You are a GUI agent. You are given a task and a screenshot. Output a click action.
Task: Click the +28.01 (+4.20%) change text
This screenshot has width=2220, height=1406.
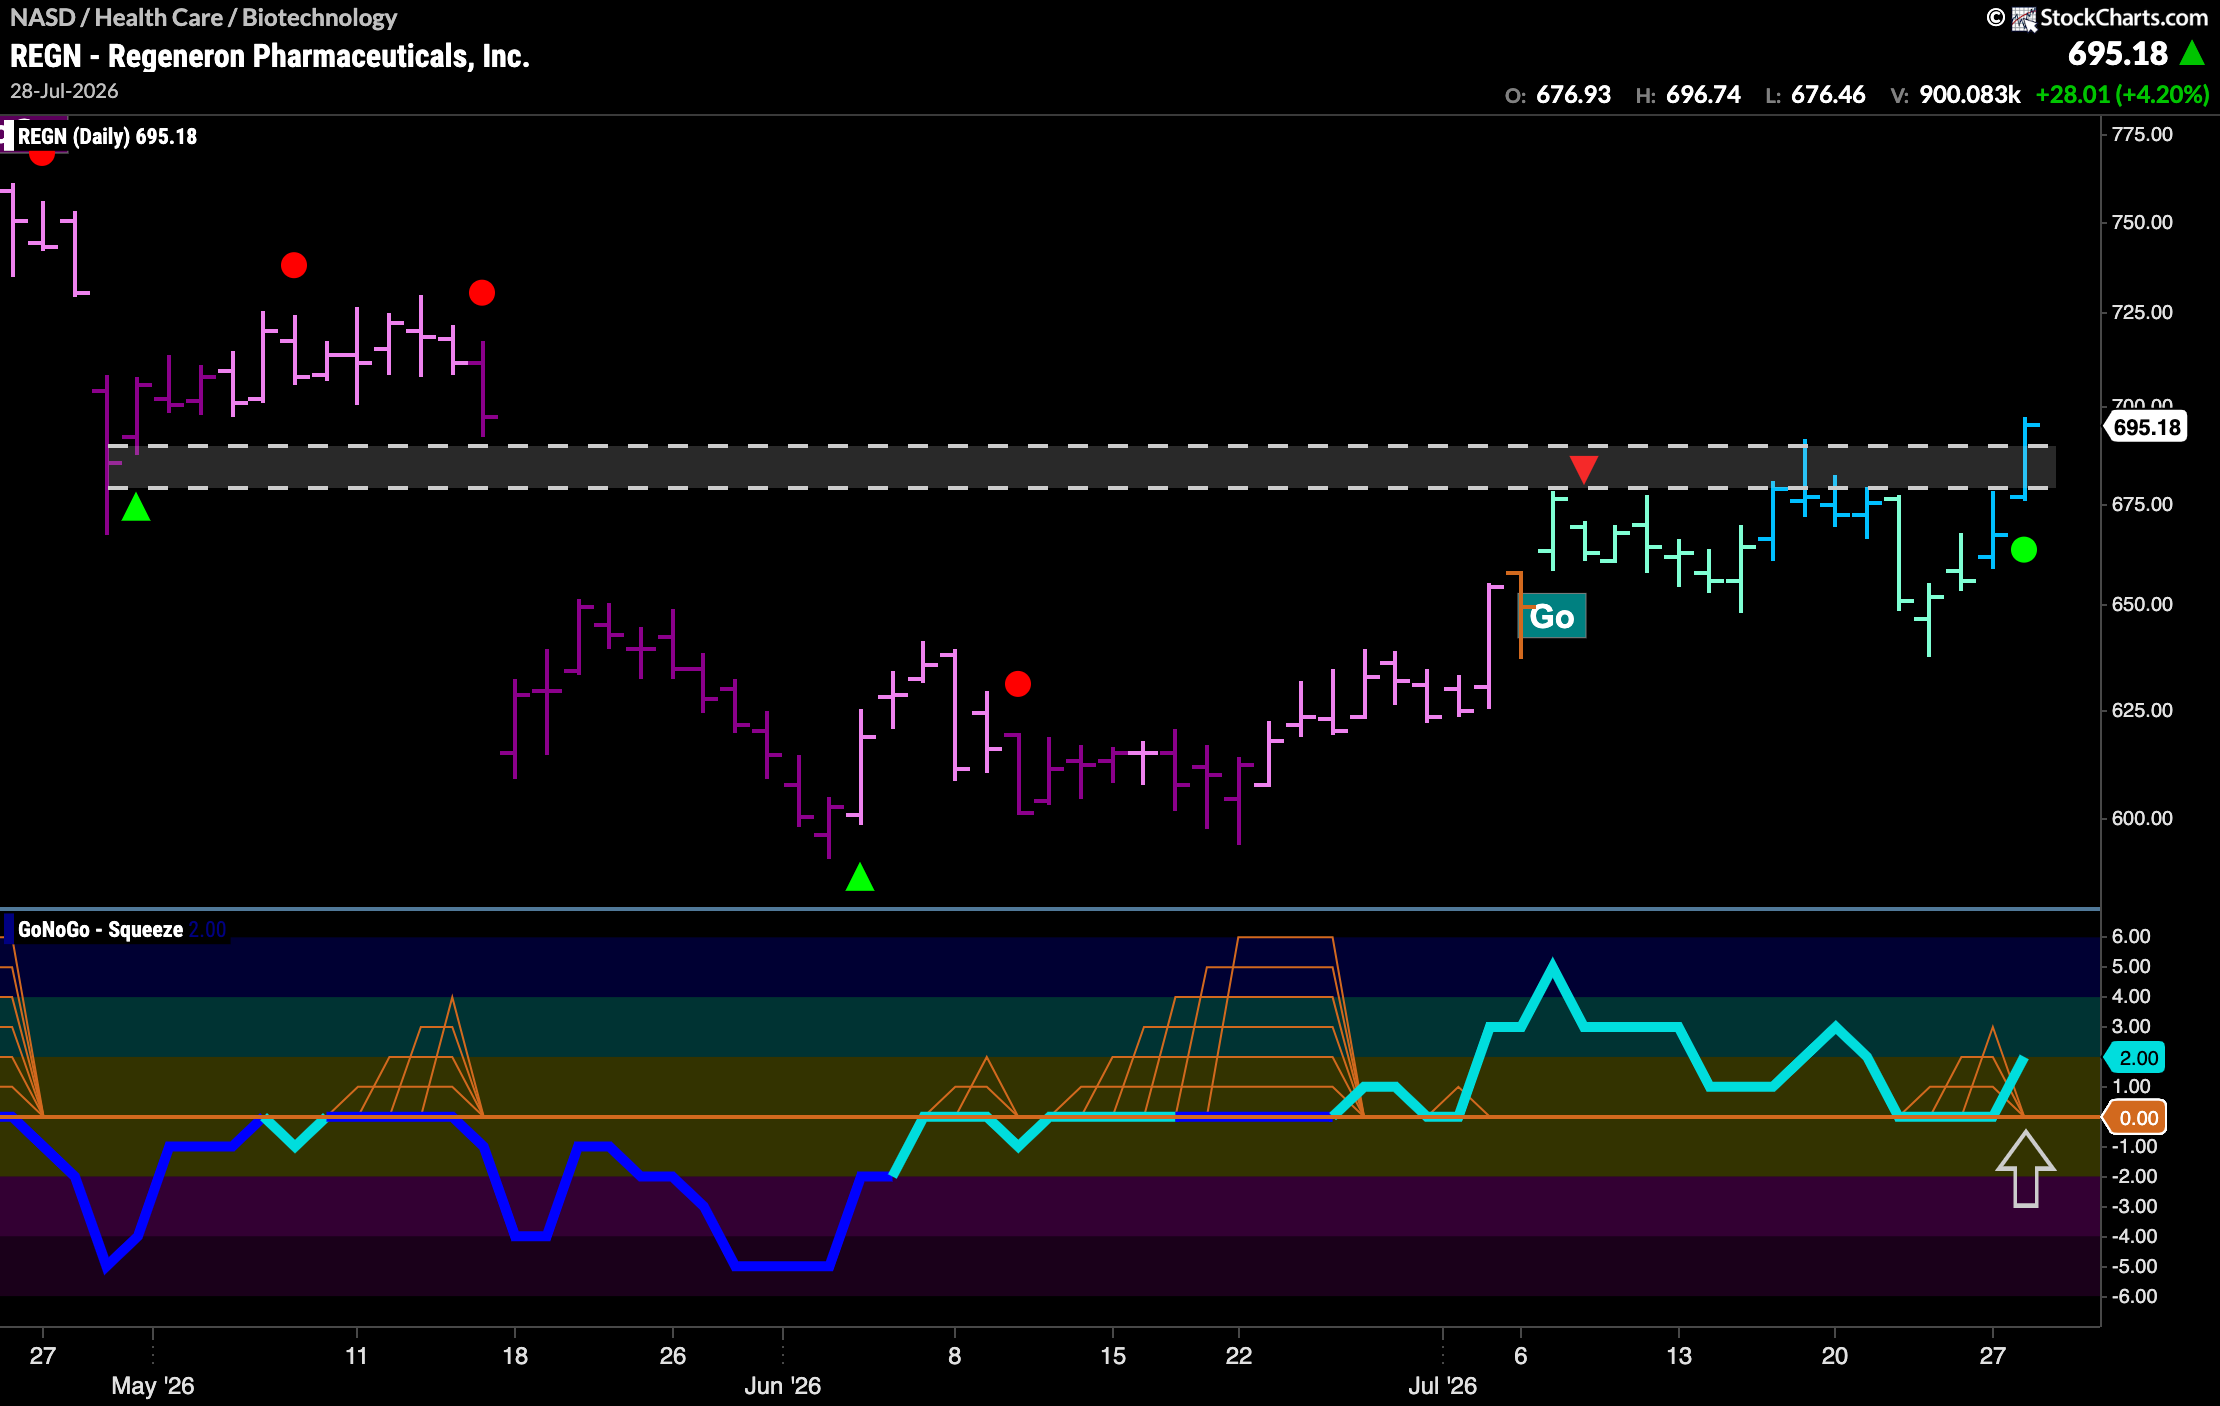tap(2122, 95)
